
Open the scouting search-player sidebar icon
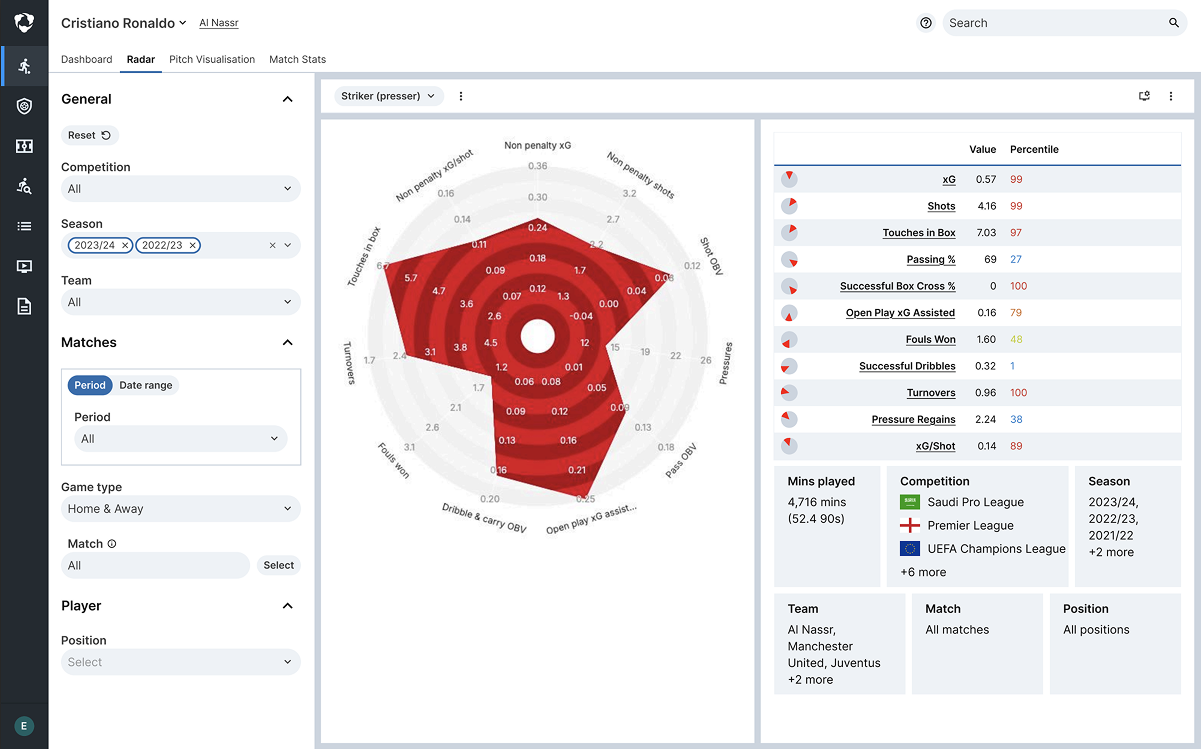tap(24, 186)
